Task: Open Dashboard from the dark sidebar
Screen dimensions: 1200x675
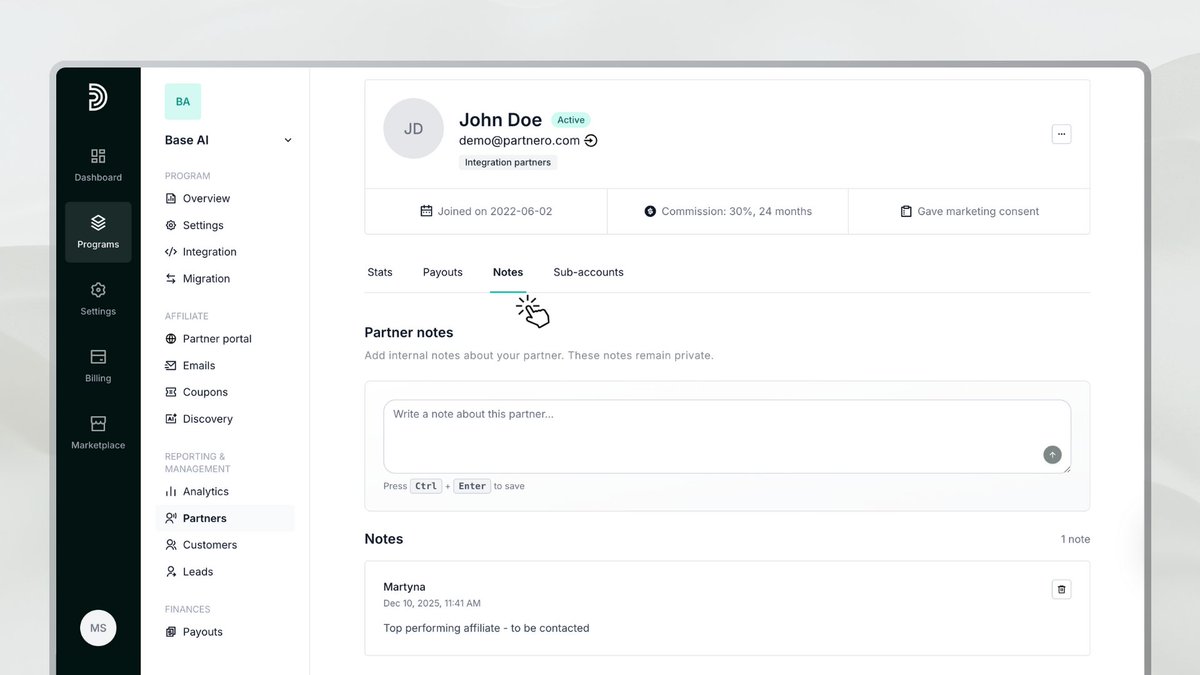Action: (98, 165)
